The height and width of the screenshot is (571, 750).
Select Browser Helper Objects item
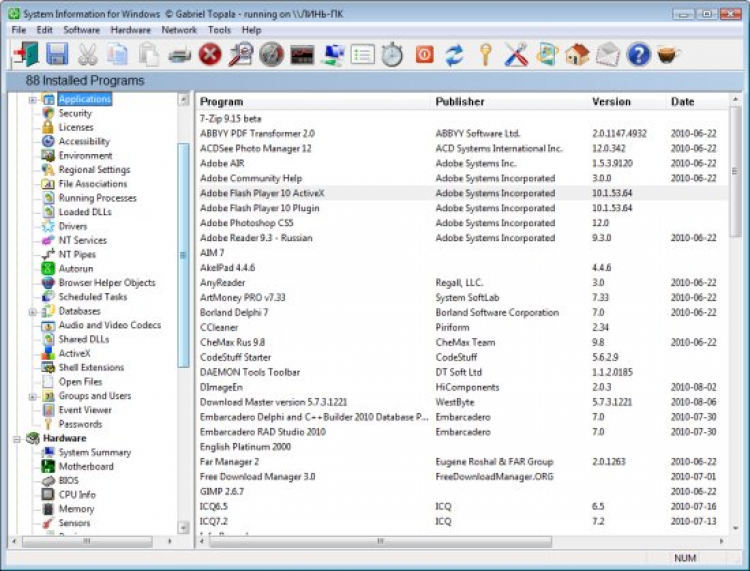(107, 283)
